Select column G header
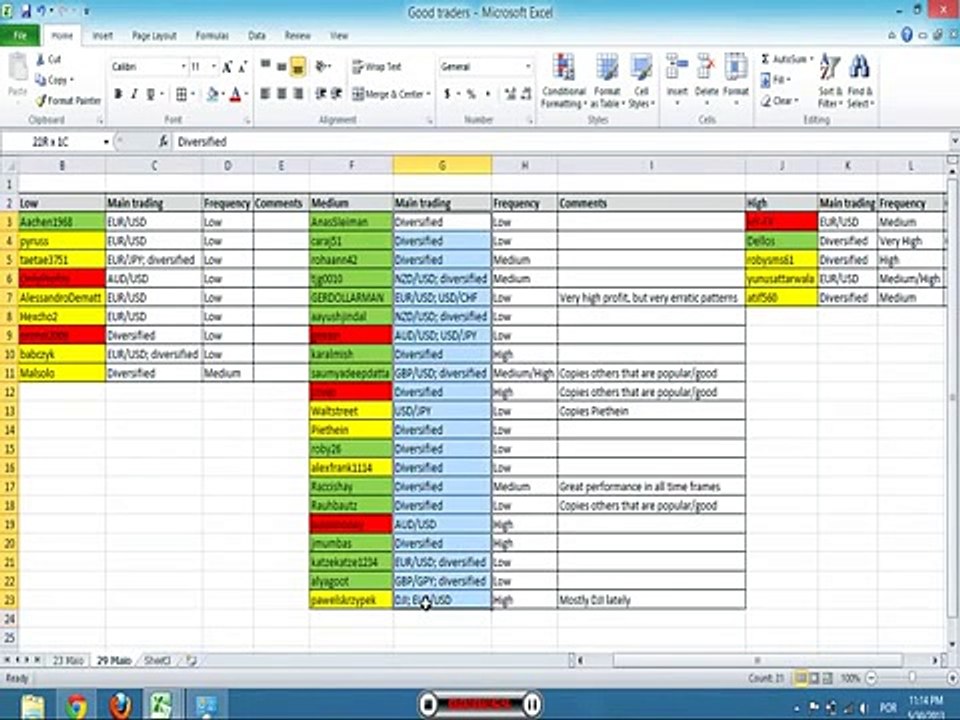 tap(442, 165)
